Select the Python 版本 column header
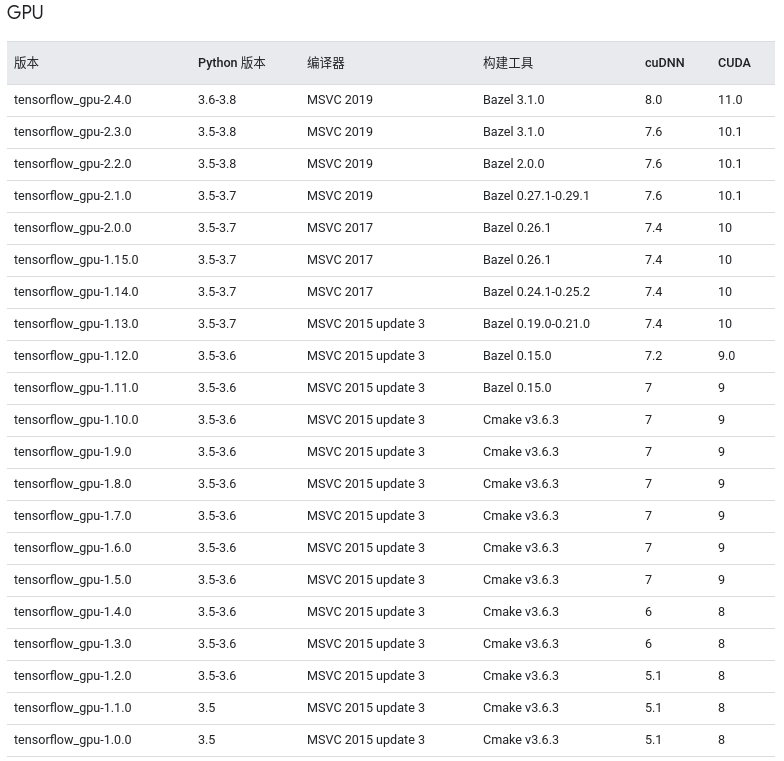 [232, 63]
